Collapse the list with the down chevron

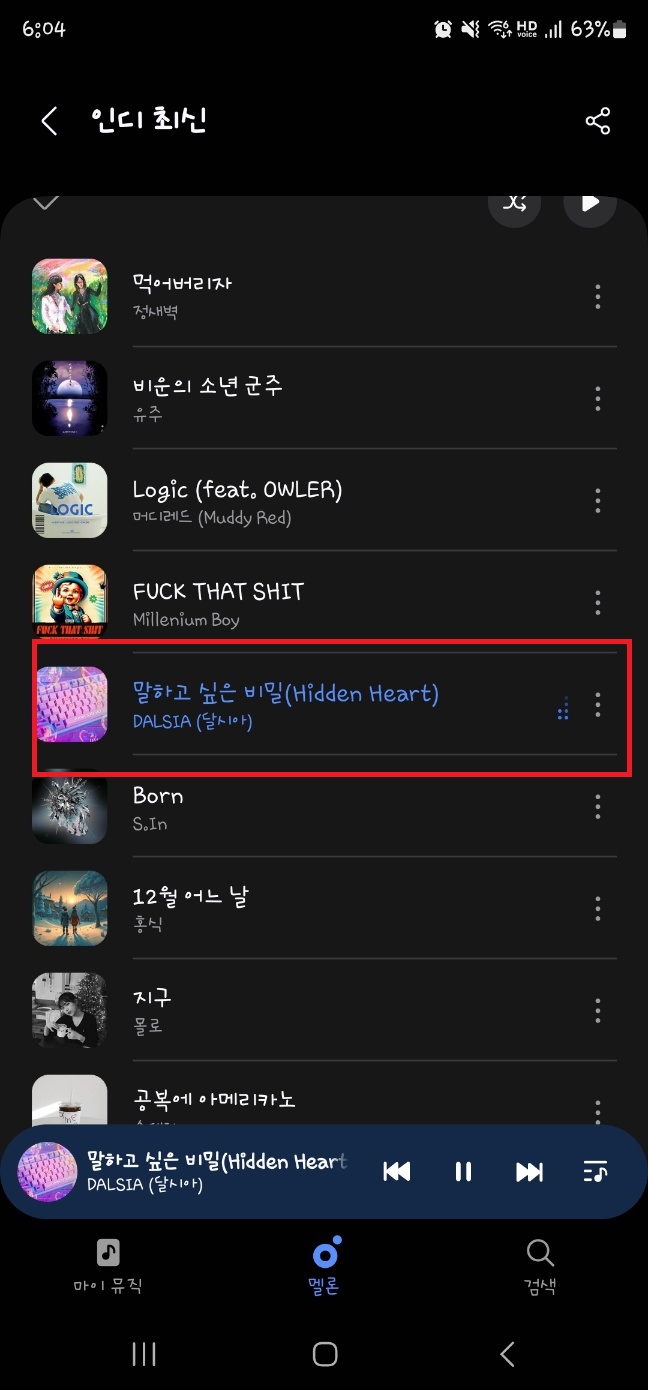pyautogui.click(x=46, y=202)
